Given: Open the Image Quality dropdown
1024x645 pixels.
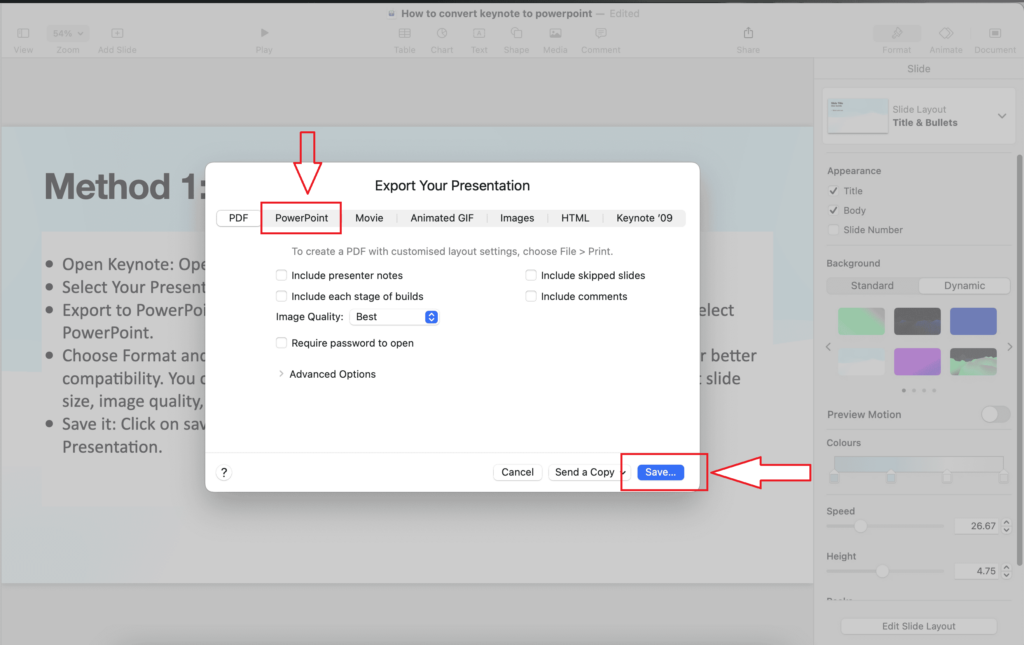Looking at the screenshot, I should click(x=395, y=316).
